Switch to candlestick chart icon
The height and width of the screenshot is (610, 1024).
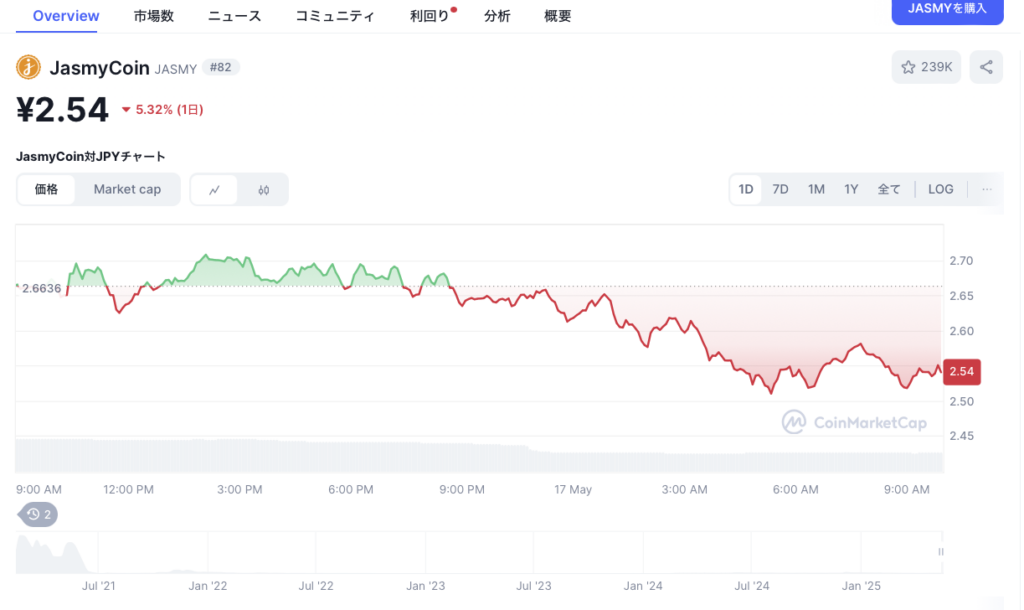(x=263, y=190)
